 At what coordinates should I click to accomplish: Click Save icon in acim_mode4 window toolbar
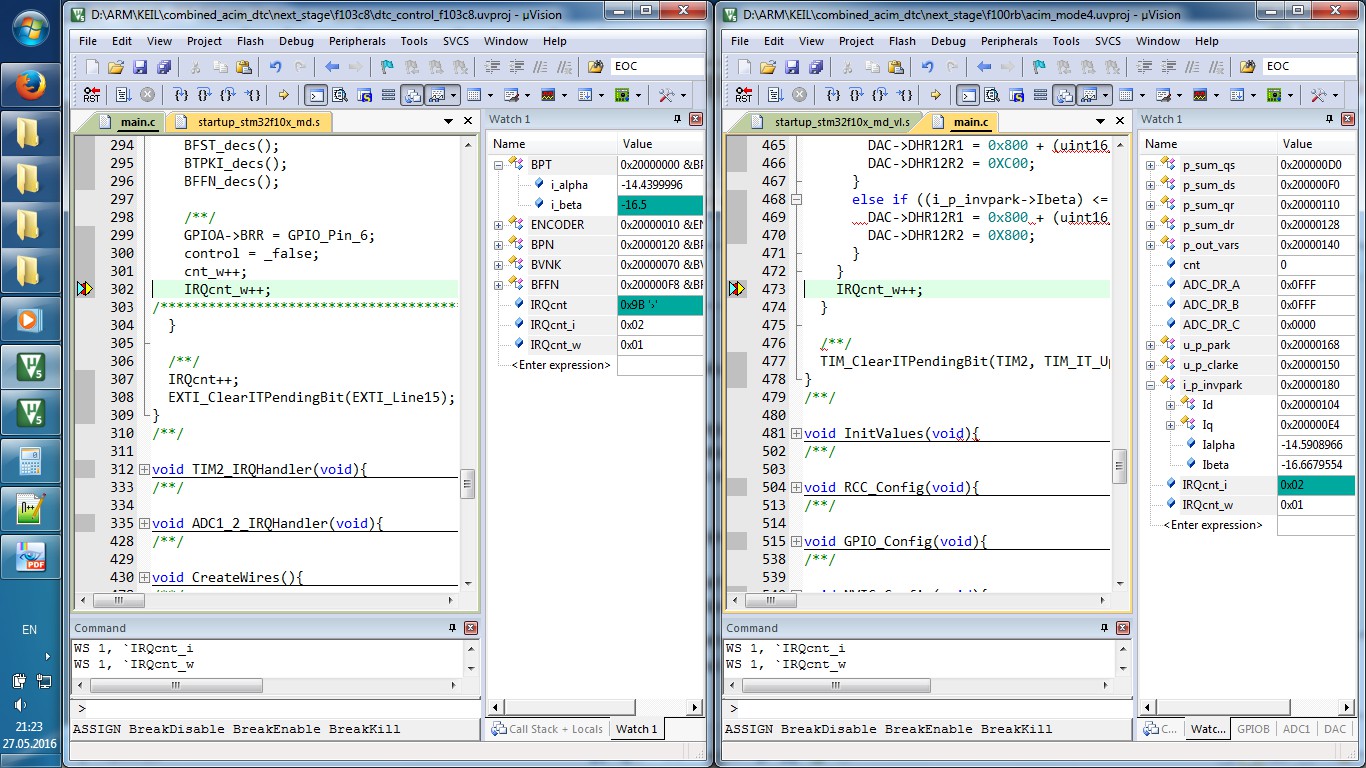coord(791,67)
